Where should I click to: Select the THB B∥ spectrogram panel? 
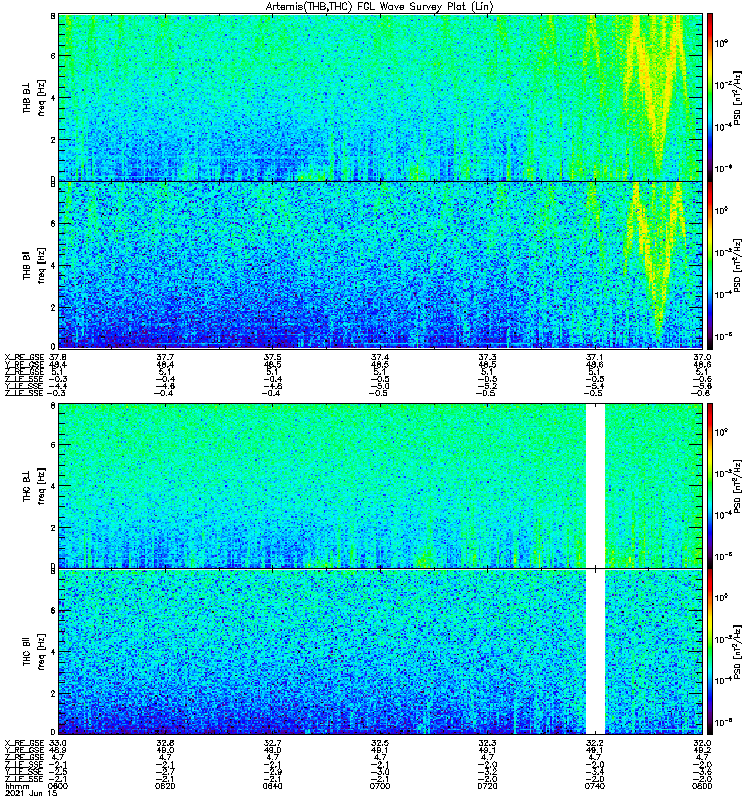(381, 265)
